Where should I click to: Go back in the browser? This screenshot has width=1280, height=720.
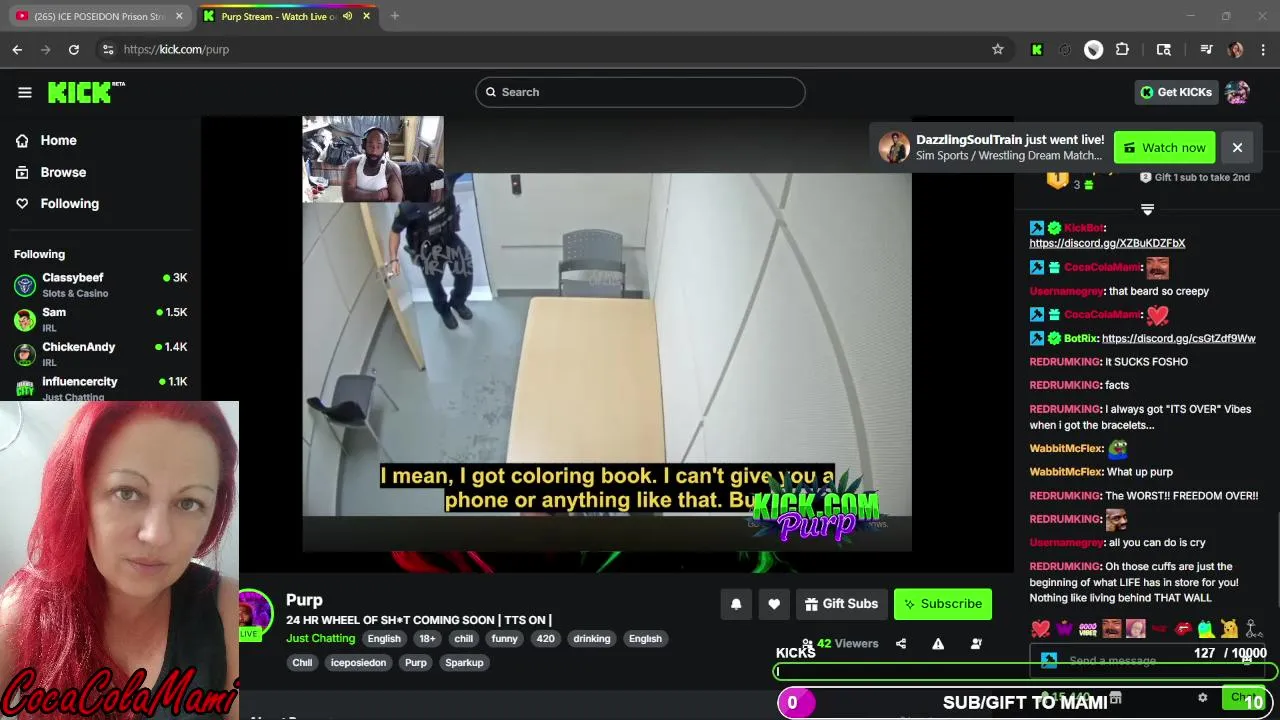pyautogui.click(x=17, y=49)
